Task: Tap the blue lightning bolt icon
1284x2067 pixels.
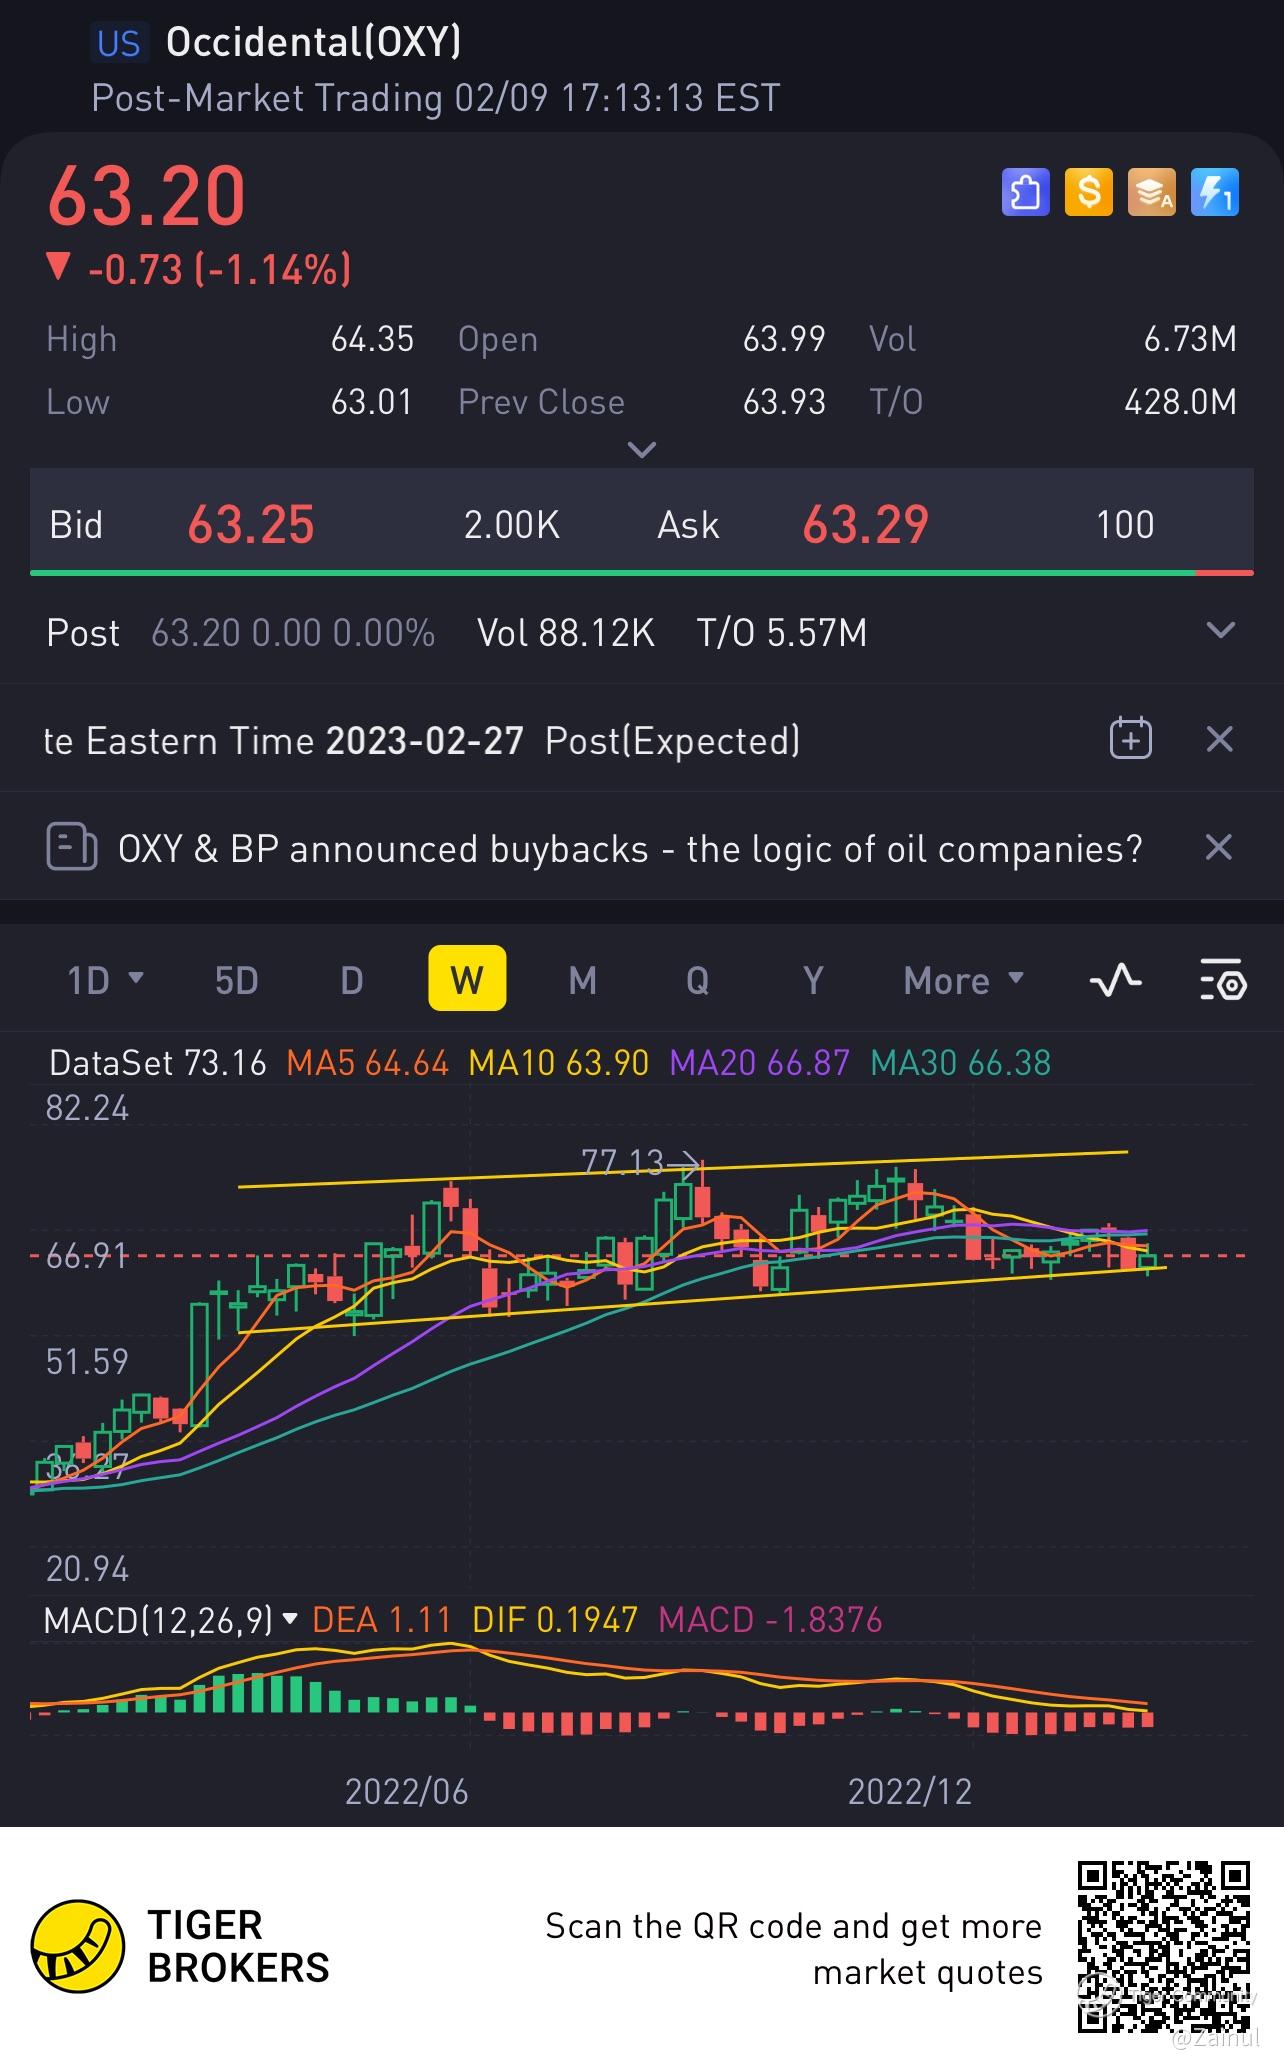Action: (1215, 192)
